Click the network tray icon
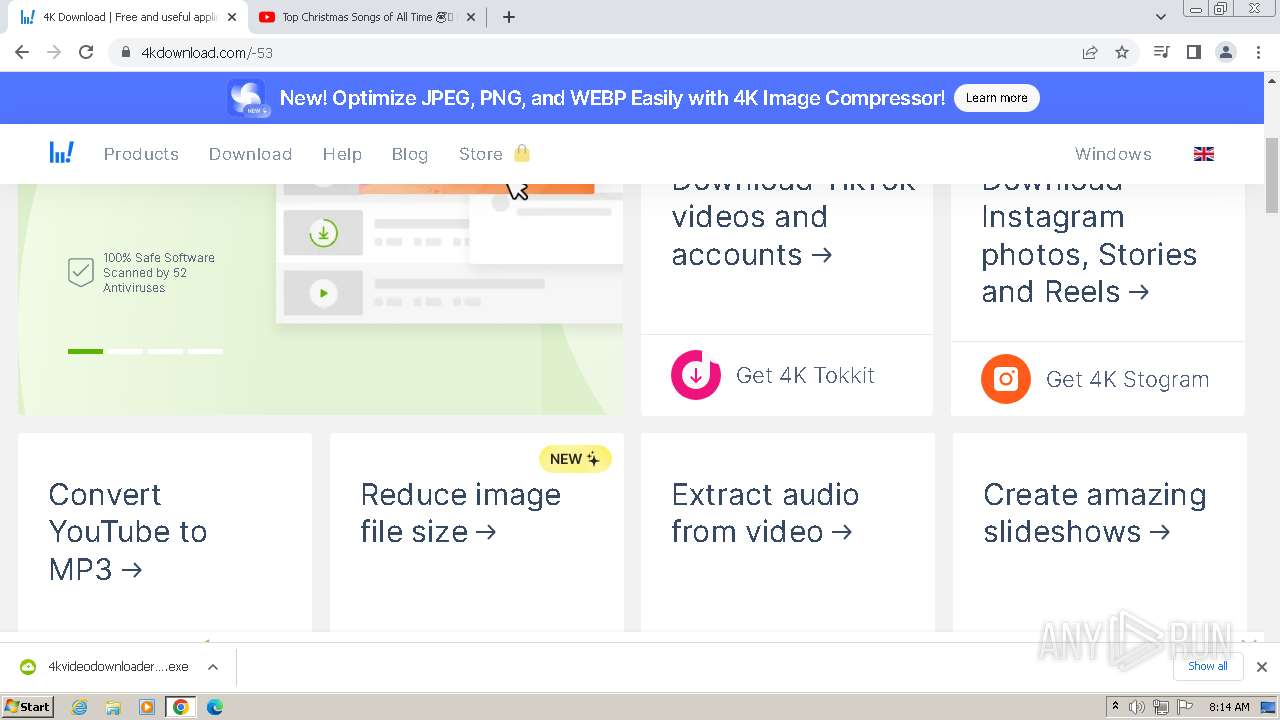This screenshot has width=1280, height=720. click(1160, 707)
